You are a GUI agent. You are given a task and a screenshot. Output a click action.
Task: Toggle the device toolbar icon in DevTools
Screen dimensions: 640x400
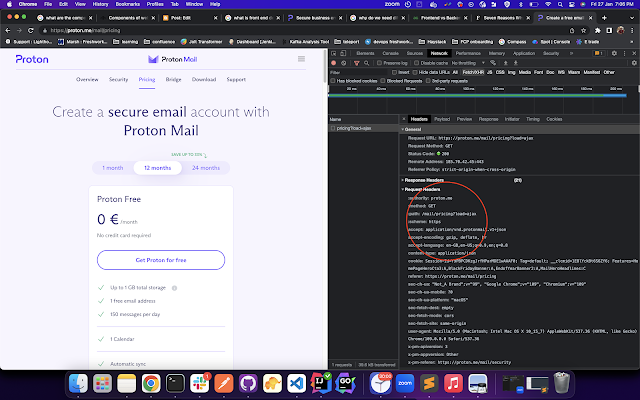pyautogui.click(x=343, y=53)
